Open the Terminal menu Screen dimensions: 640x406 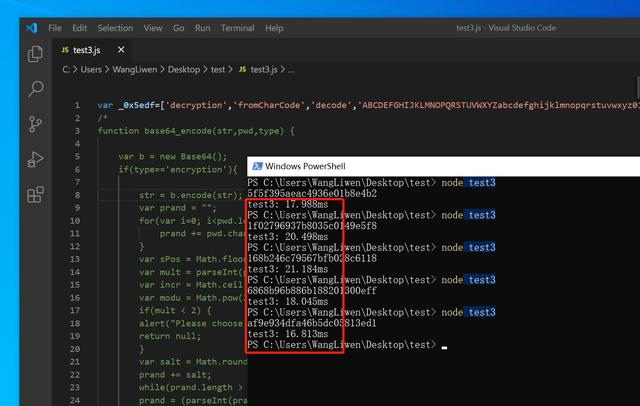click(238, 28)
